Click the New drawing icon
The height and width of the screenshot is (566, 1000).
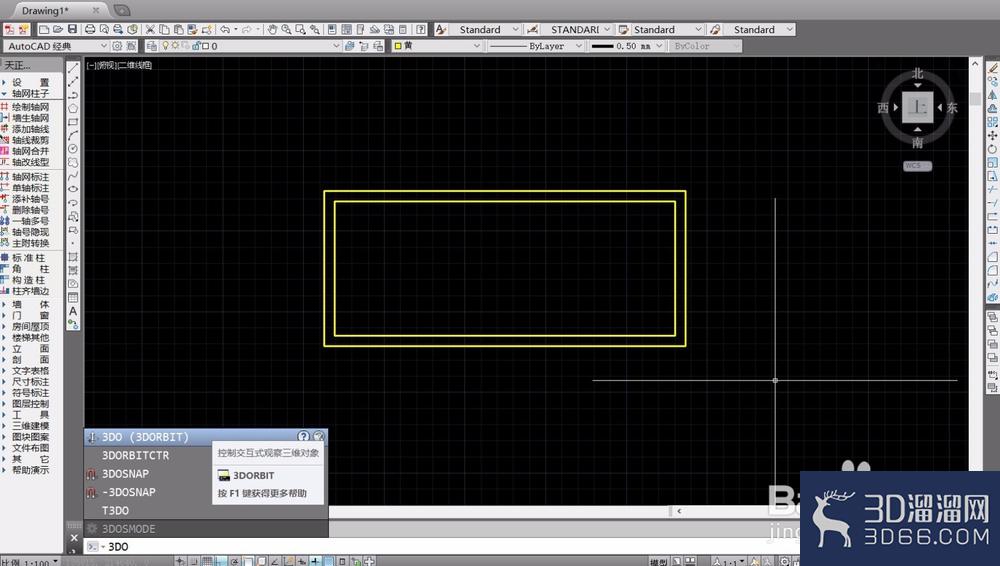coord(44,29)
